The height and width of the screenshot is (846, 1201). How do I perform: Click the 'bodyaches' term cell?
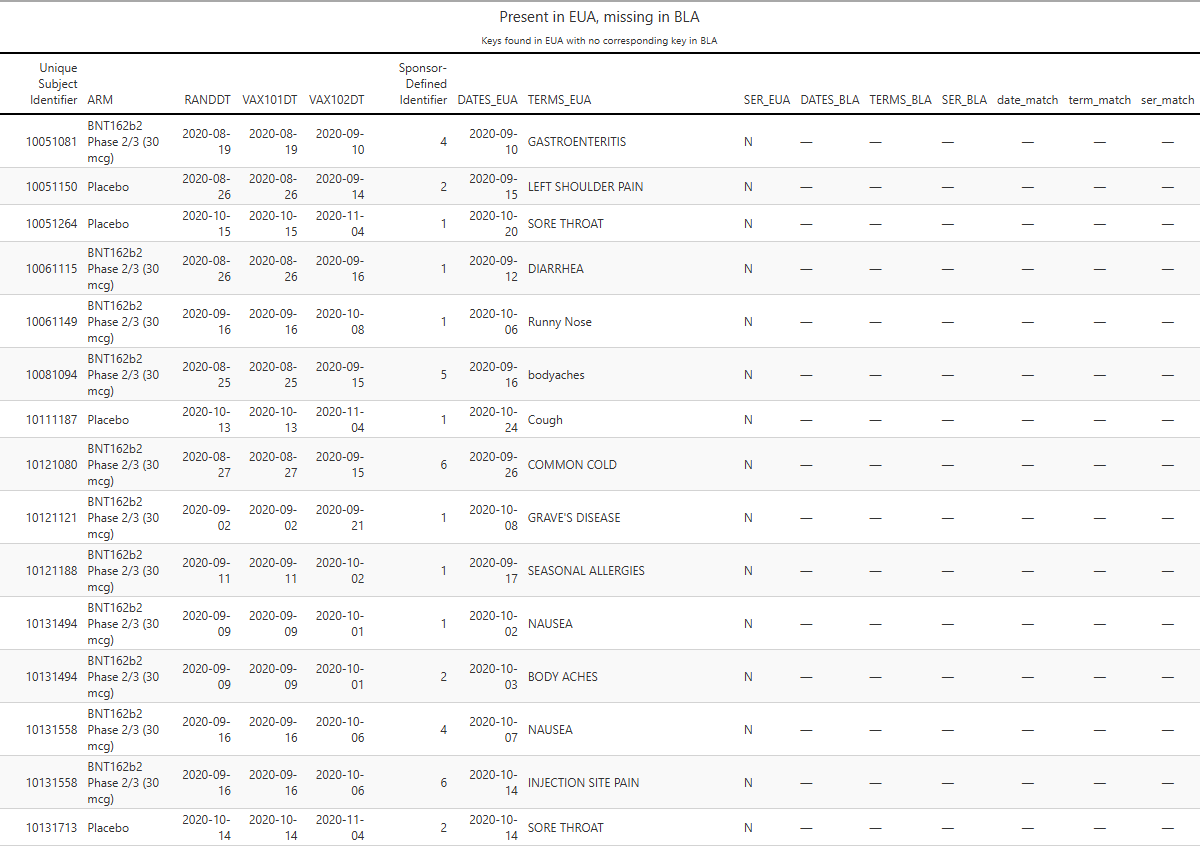click(x=556, y=375)
